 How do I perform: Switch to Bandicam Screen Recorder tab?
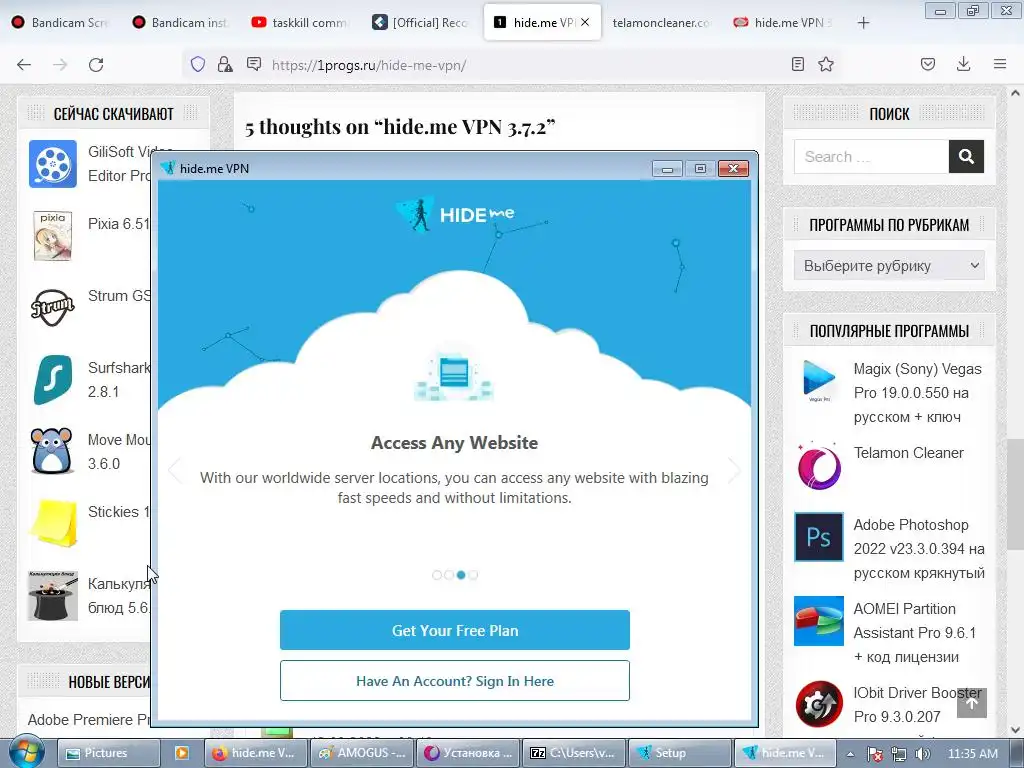[x=60, y=22]
